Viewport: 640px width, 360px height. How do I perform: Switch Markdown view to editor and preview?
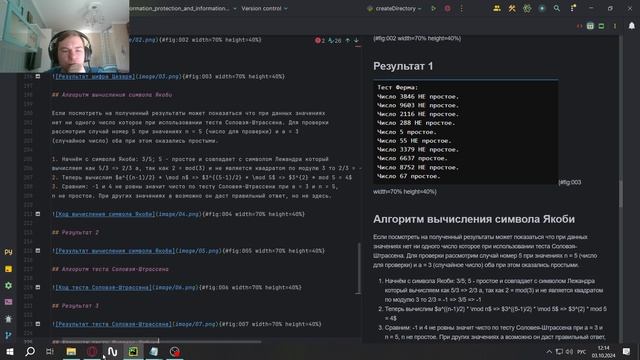[590, 26]
